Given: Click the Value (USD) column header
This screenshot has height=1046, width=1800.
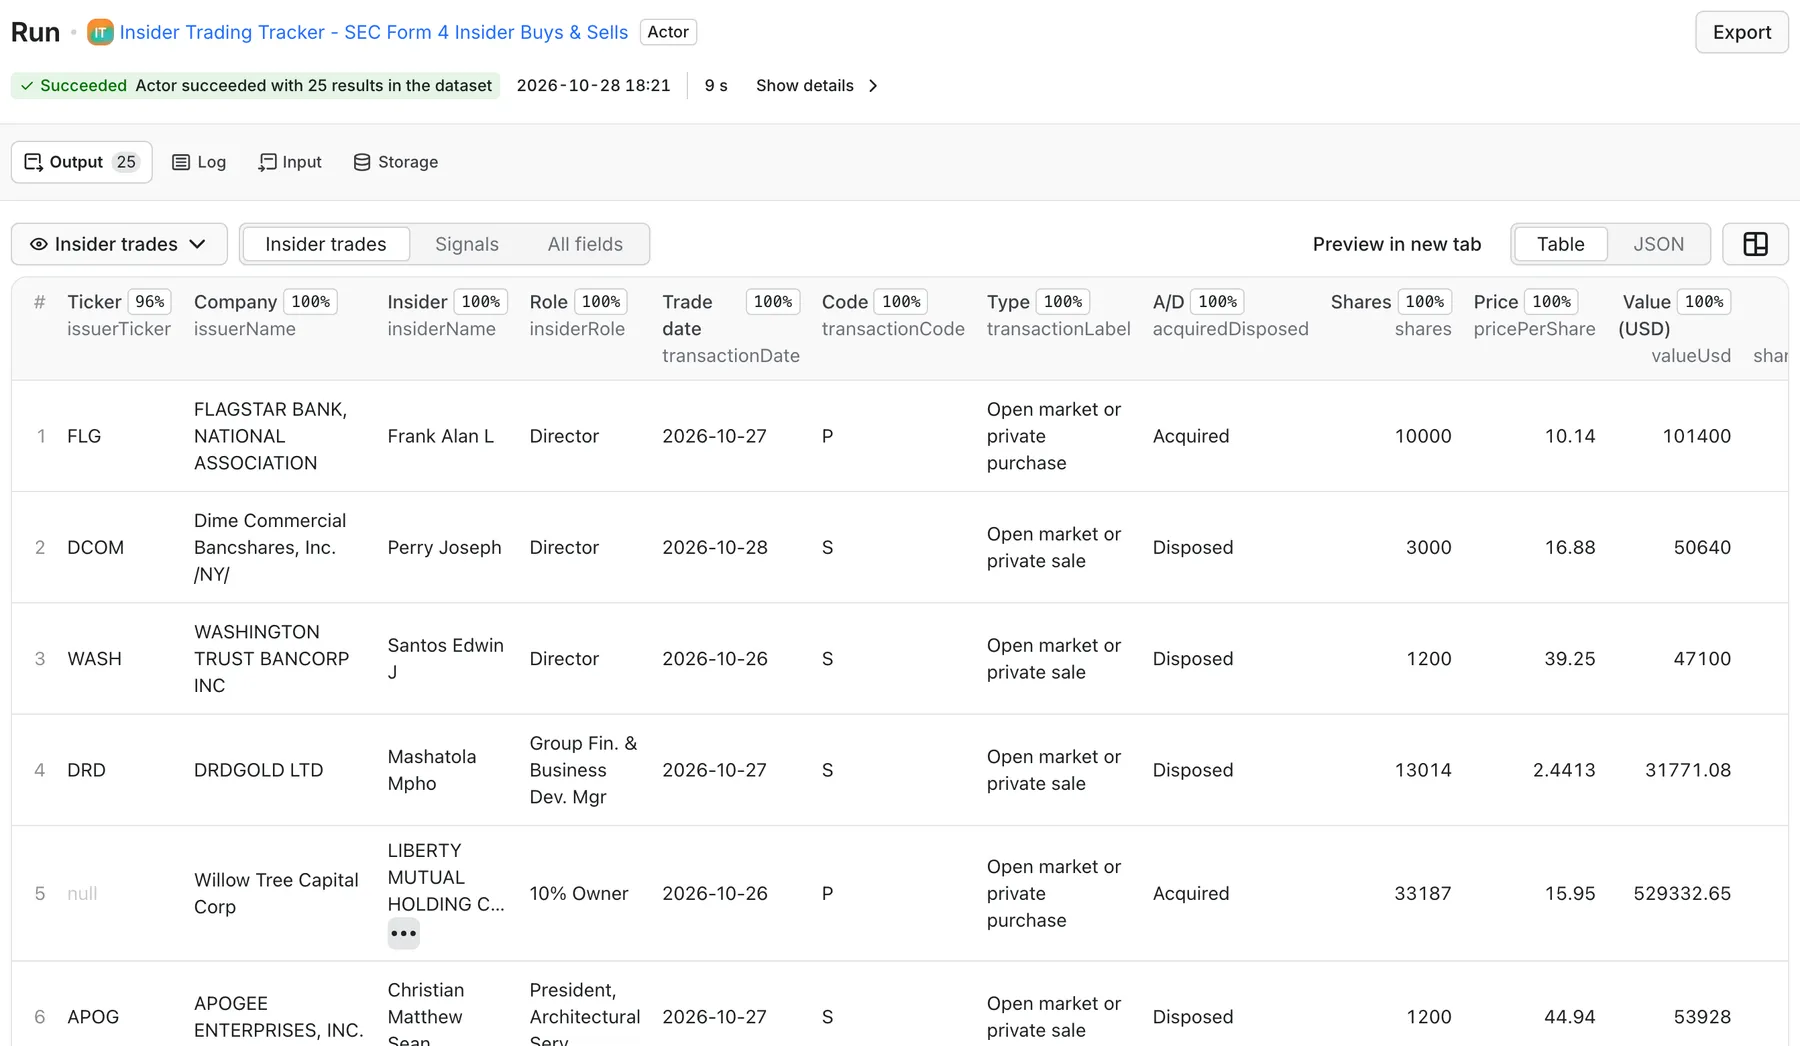Looking at the screenshot, I should [x=1645, y=315].
